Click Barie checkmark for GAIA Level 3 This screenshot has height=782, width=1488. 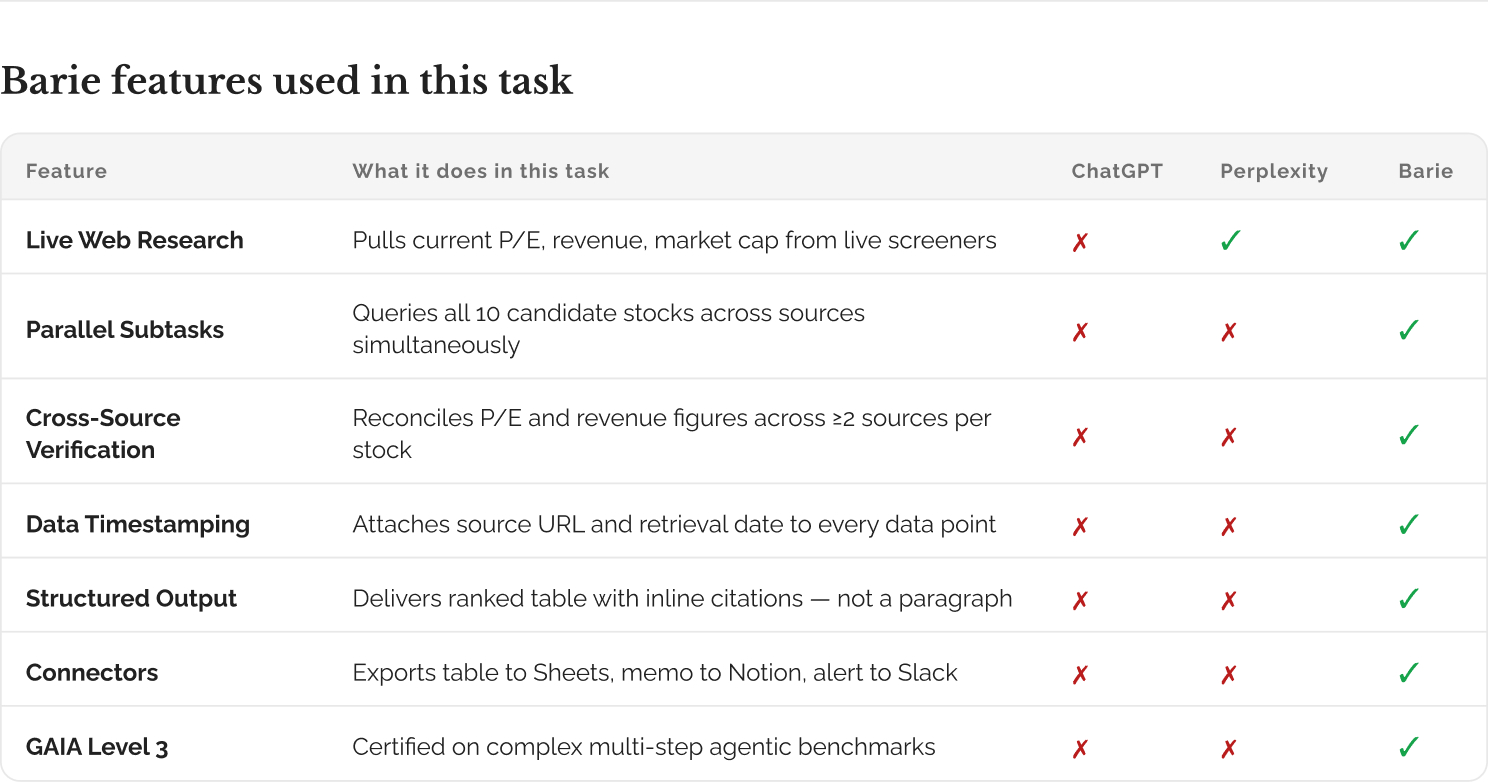pos(1409,747)
